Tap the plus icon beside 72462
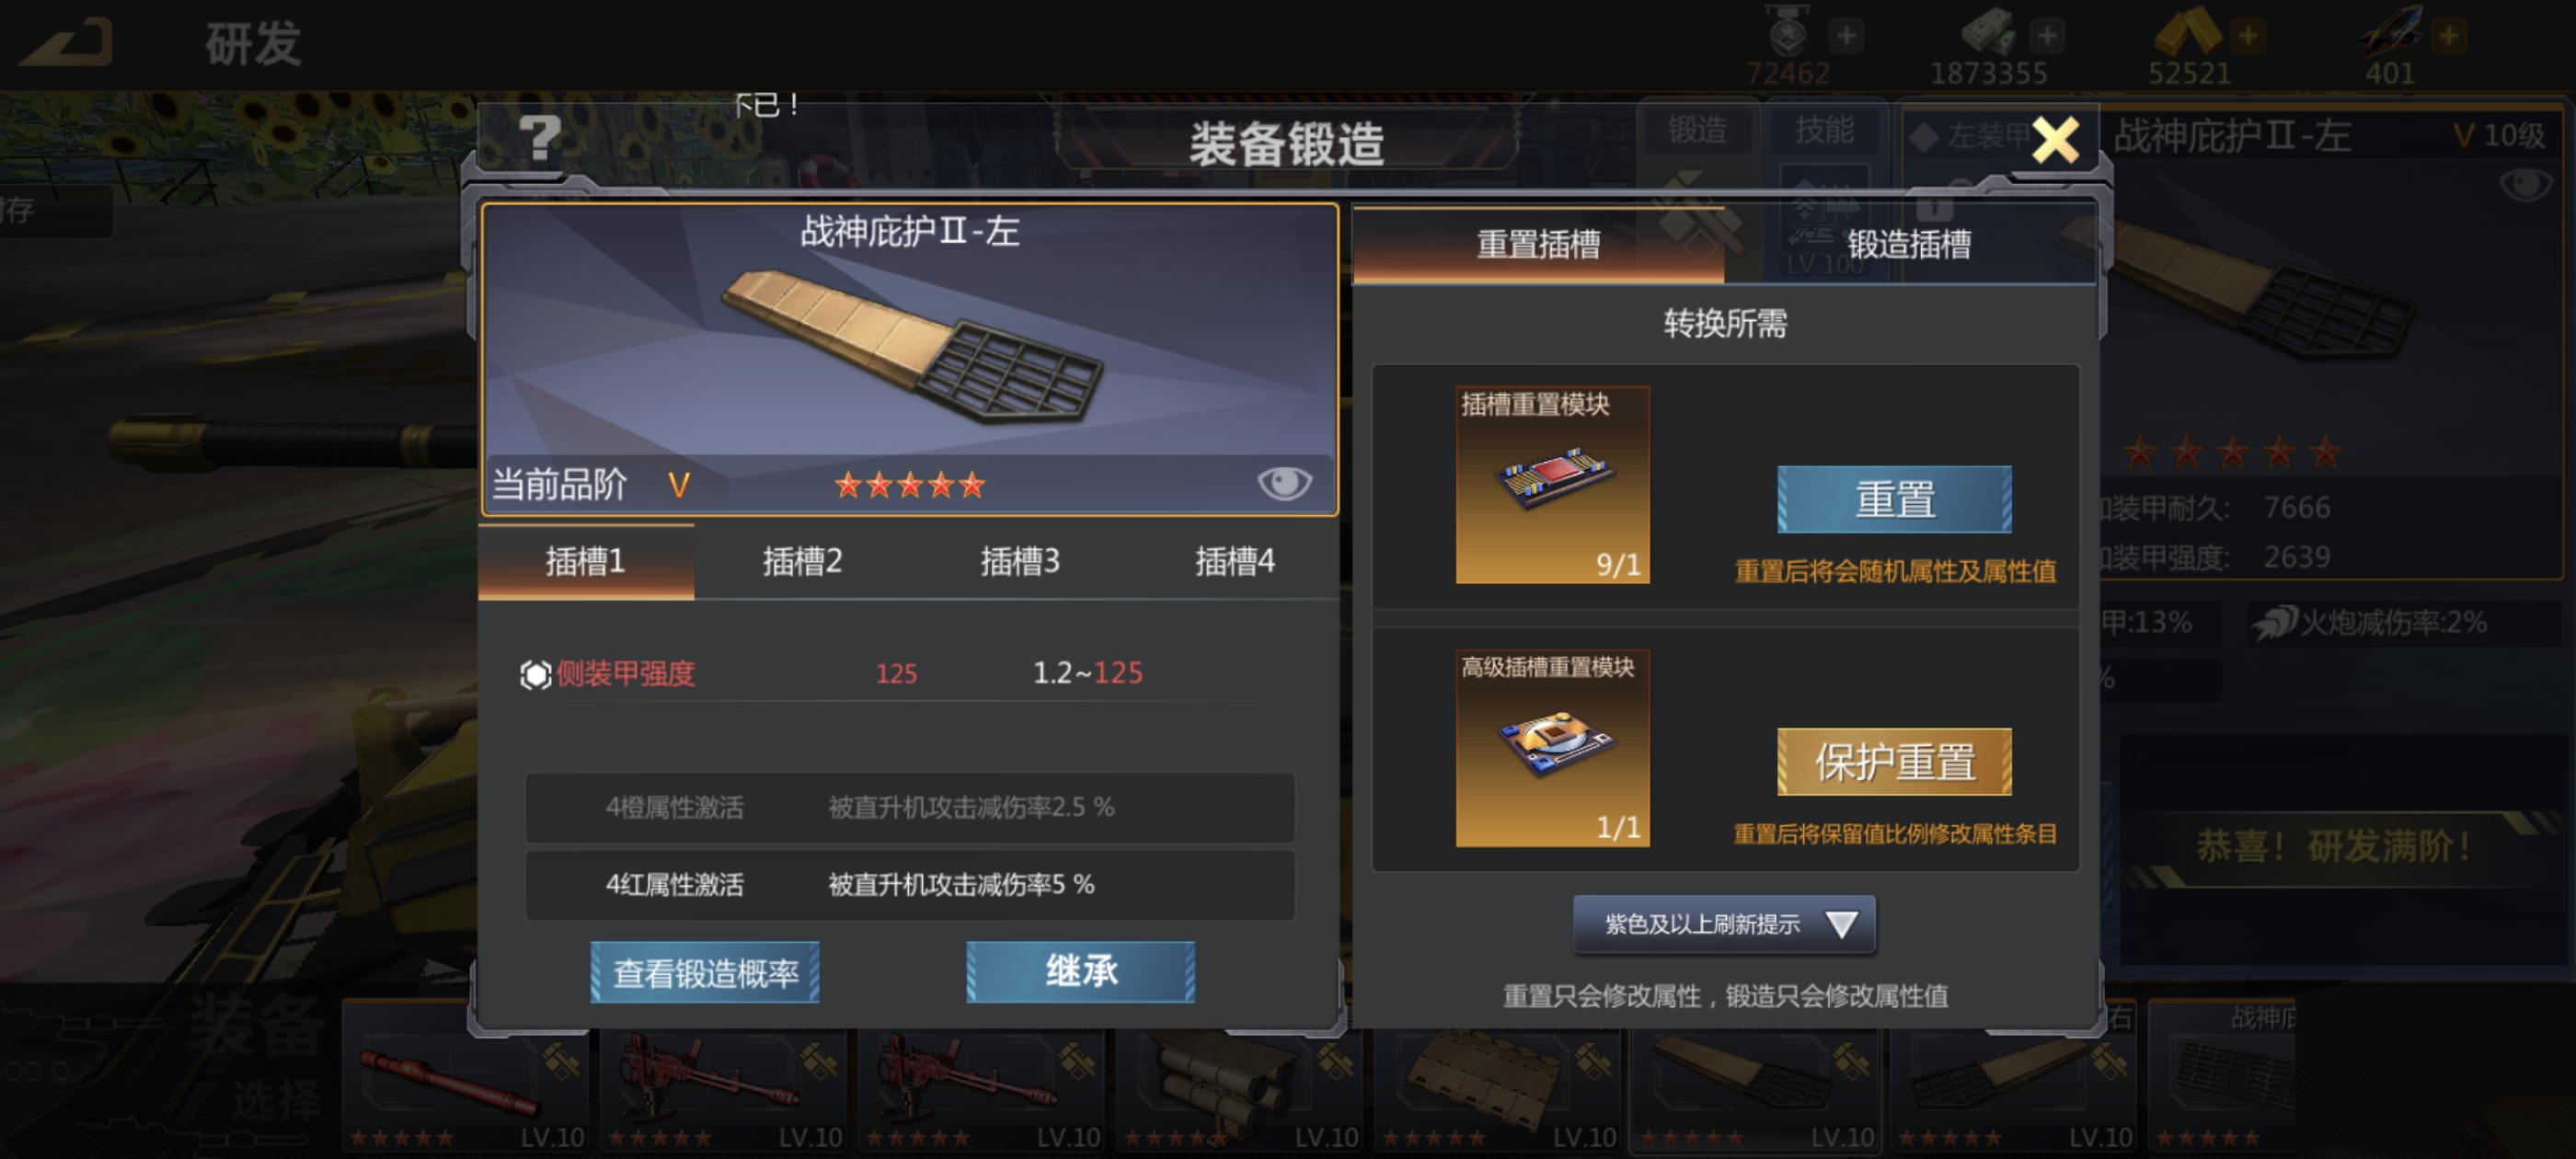Viewport: 2576px width, 1159px height. point(1846,37)
